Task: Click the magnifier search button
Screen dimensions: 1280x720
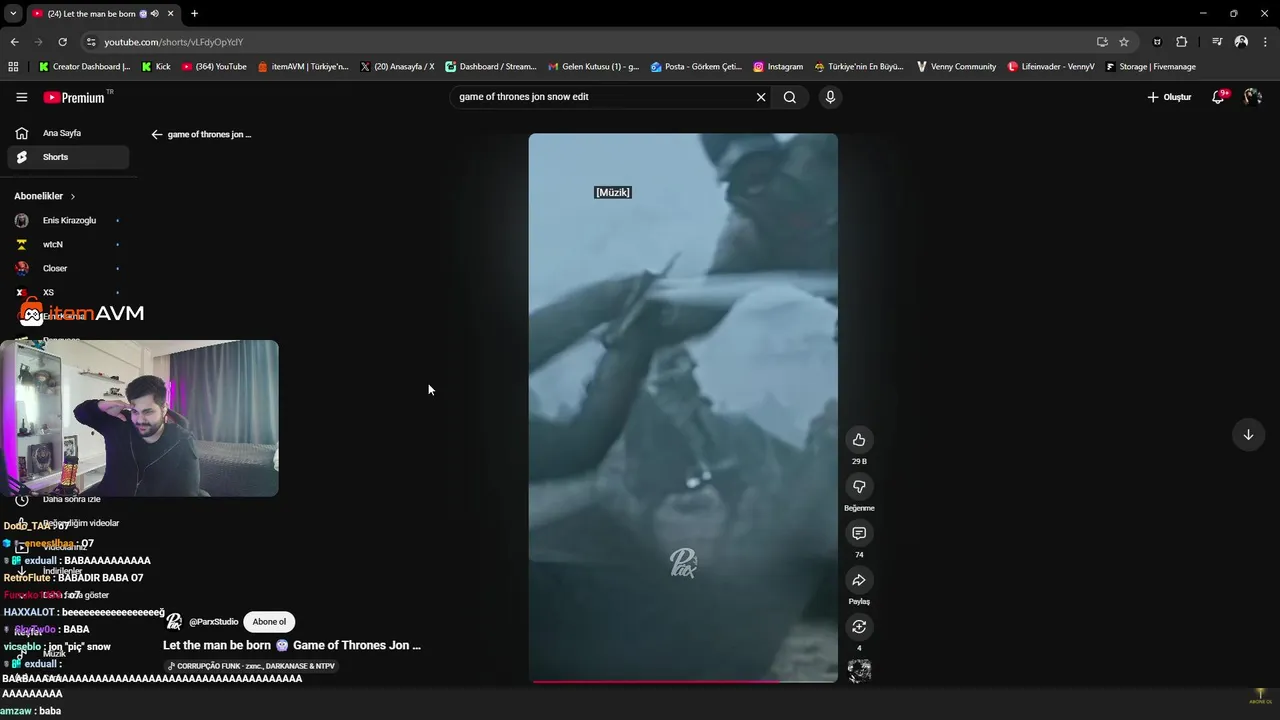Action: [x=790, y=97]
